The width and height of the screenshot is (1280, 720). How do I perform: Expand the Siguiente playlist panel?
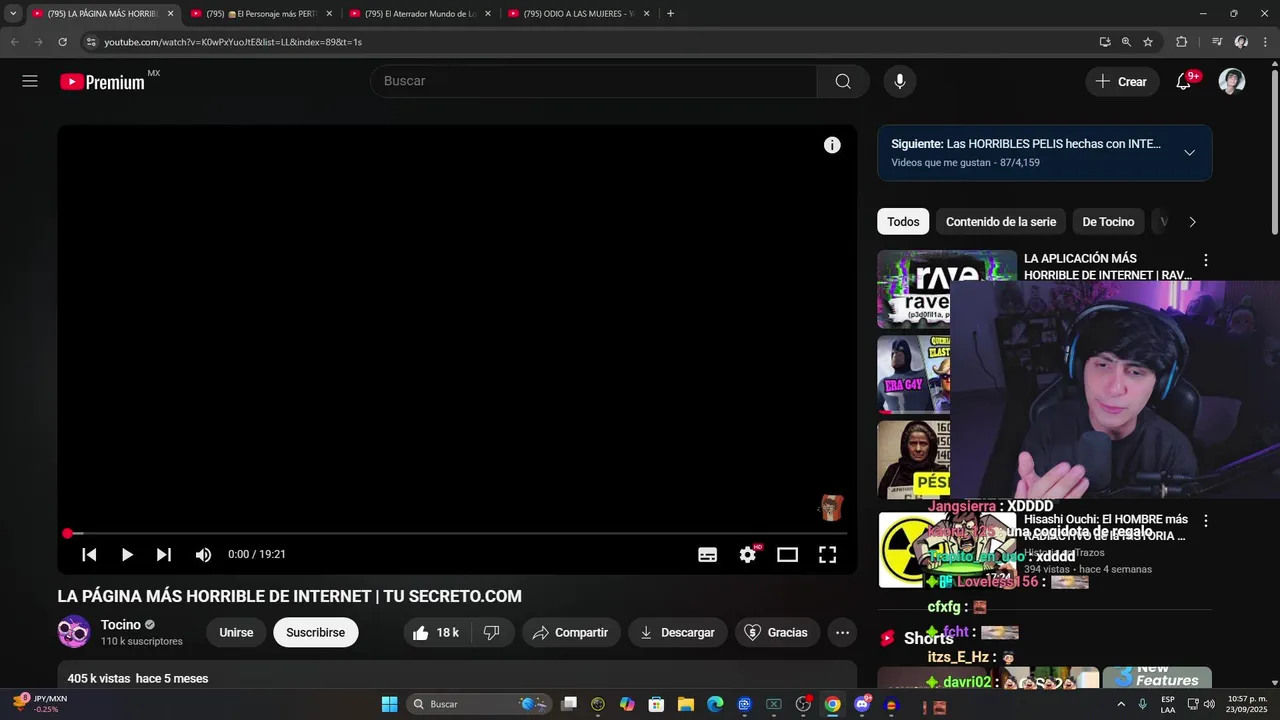(x=1189, y=153)
